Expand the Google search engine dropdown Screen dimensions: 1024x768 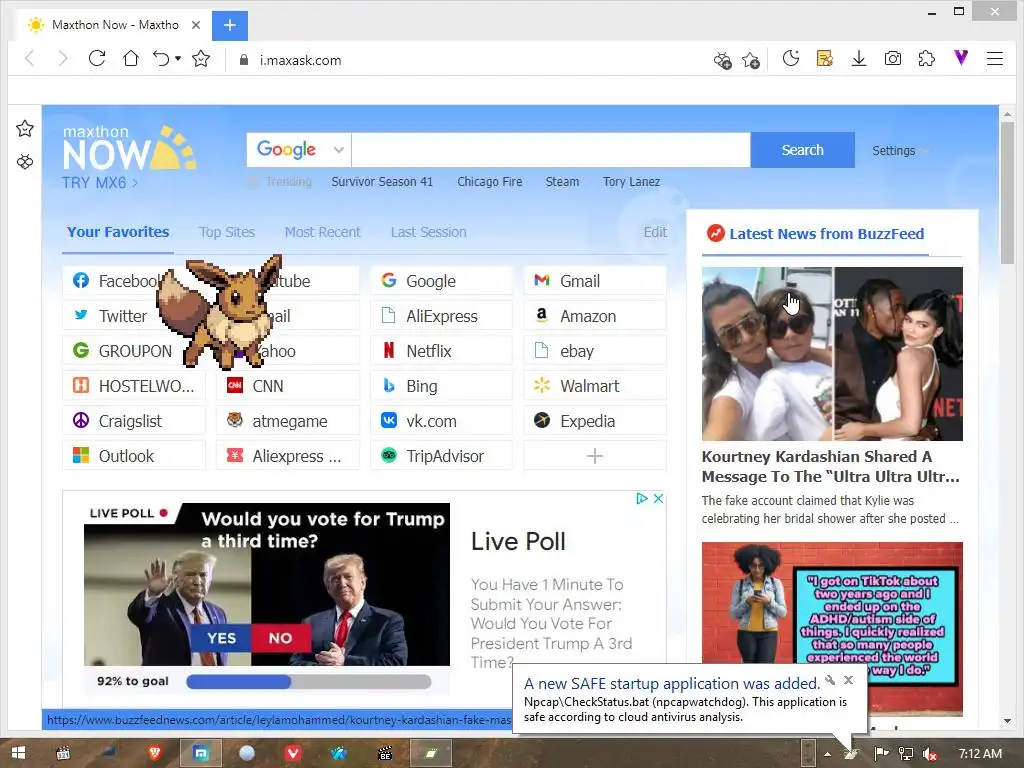338,150
